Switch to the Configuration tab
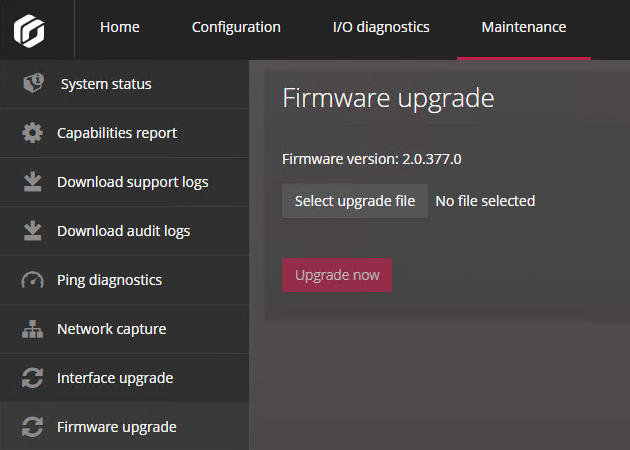 click(x=236, y=27)
